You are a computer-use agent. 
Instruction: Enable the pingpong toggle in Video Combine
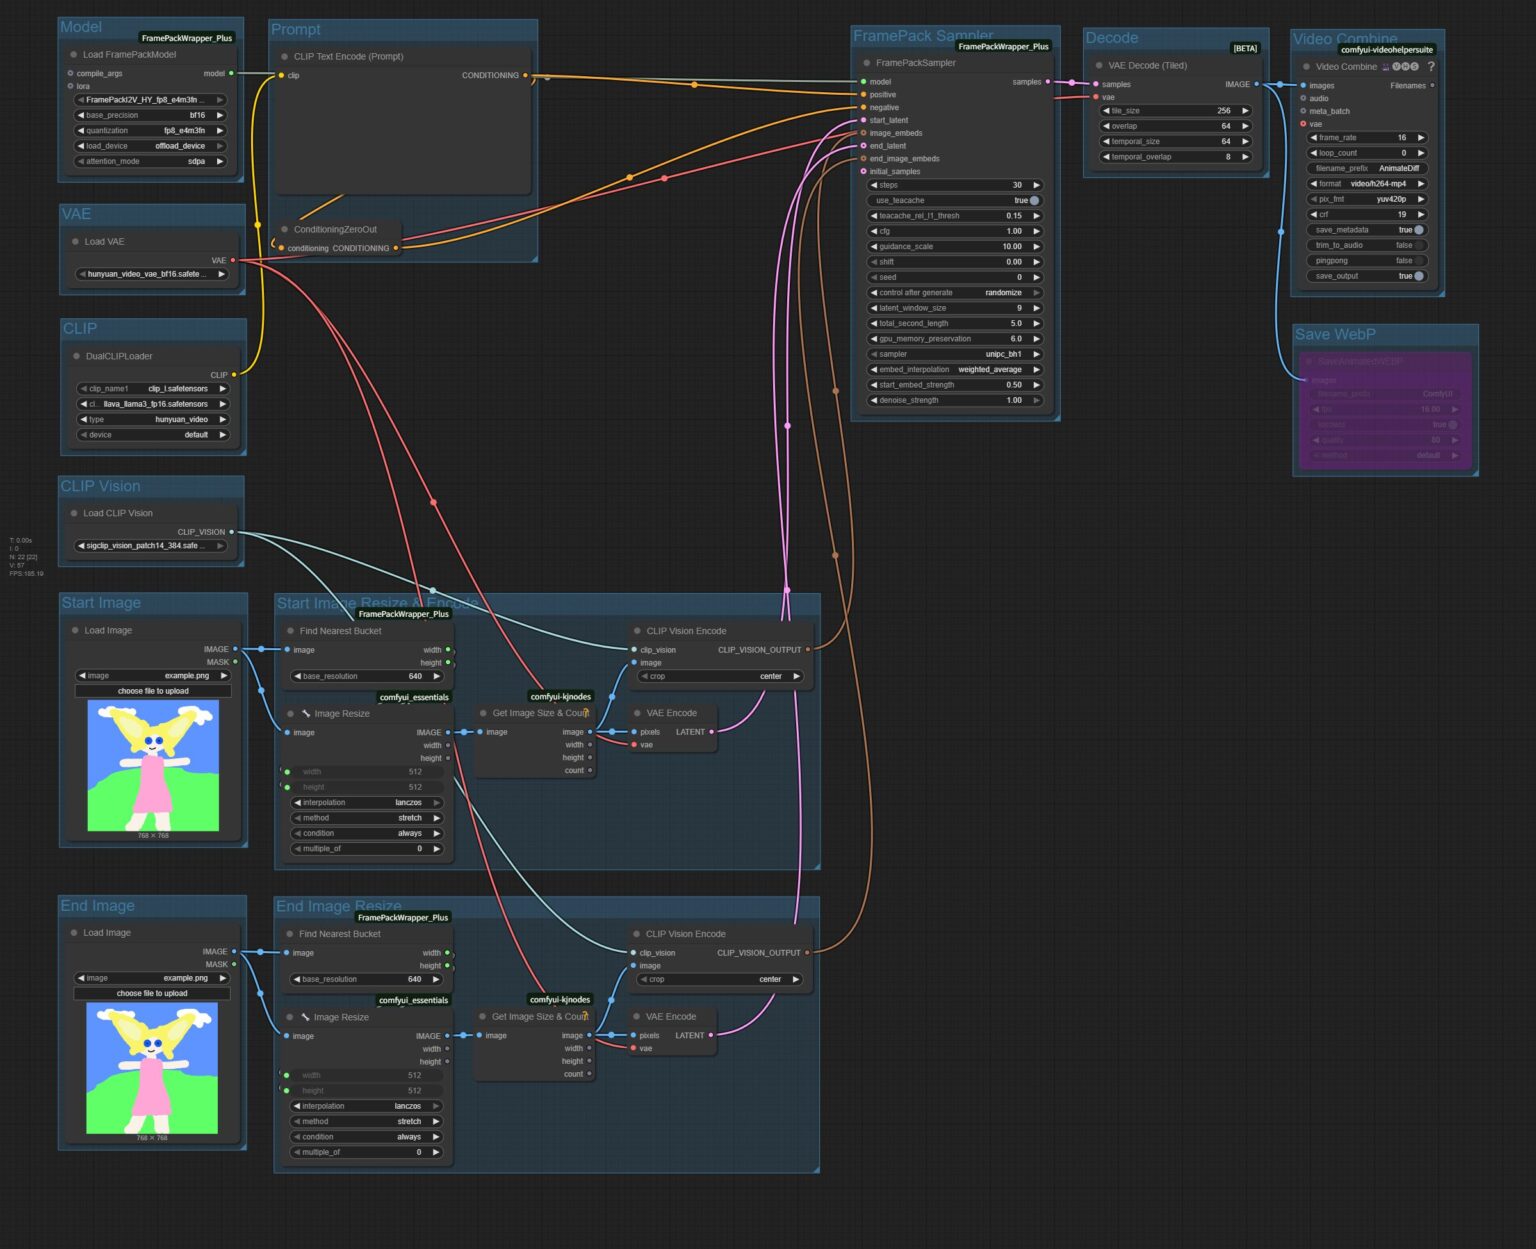[x=1418, y=261]
